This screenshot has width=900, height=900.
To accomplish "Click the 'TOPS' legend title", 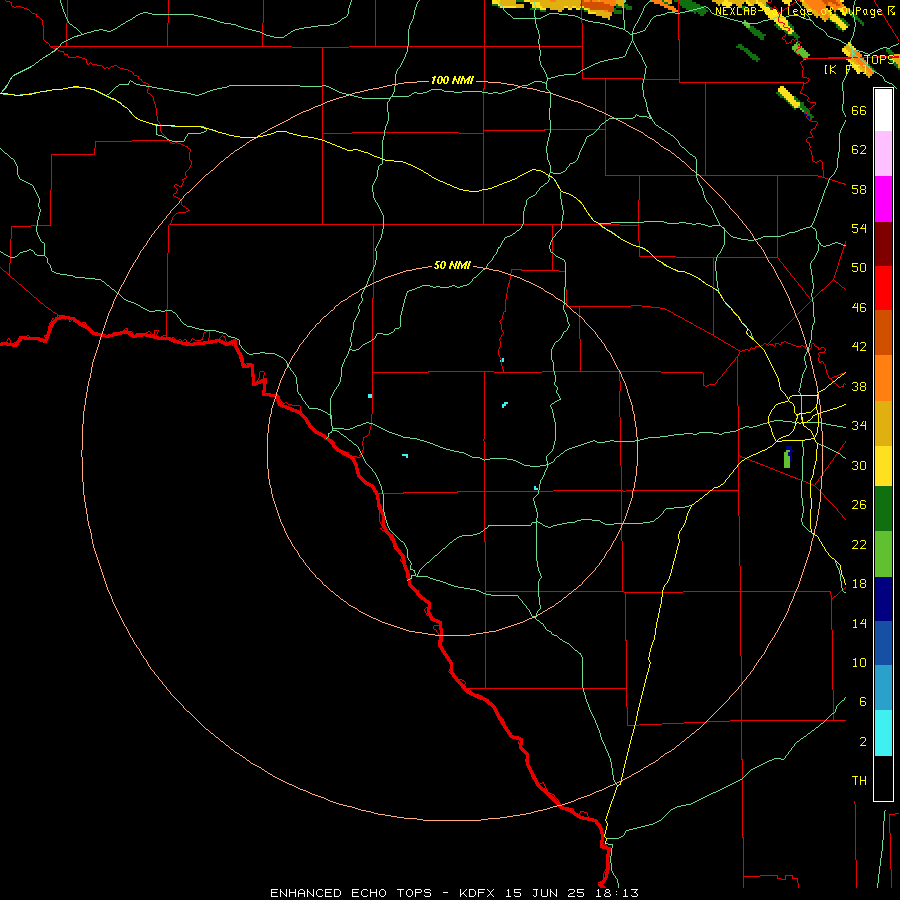I will 878,60.
